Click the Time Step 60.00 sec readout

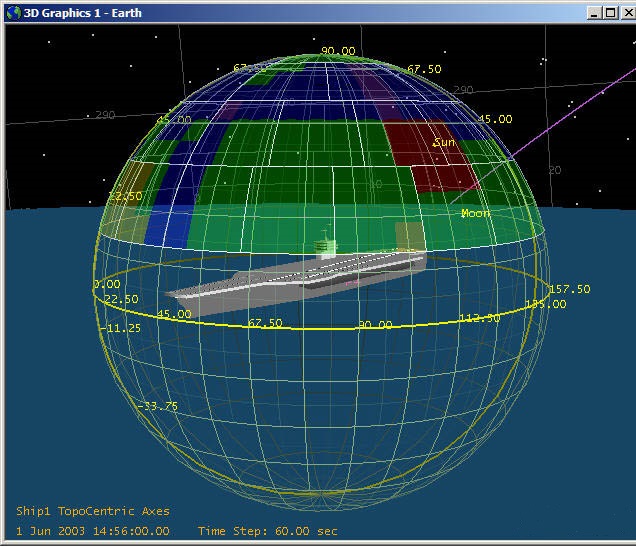tap(267, 531)
